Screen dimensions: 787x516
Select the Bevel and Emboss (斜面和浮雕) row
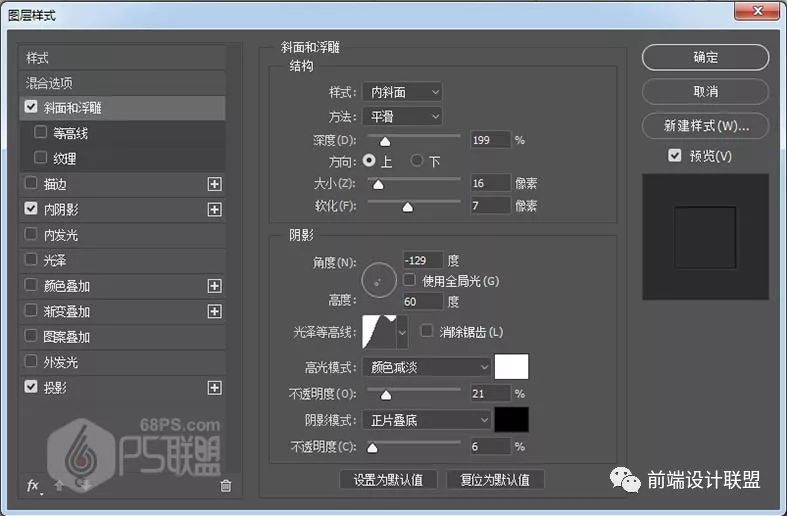[122, 107]
